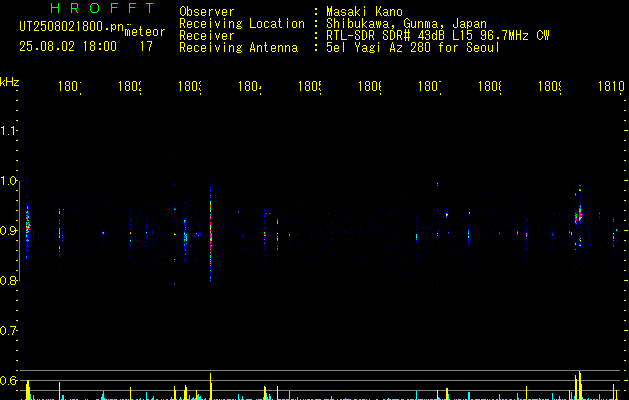Click the meteor label
The image size is (629, 400).
point(145,32)
